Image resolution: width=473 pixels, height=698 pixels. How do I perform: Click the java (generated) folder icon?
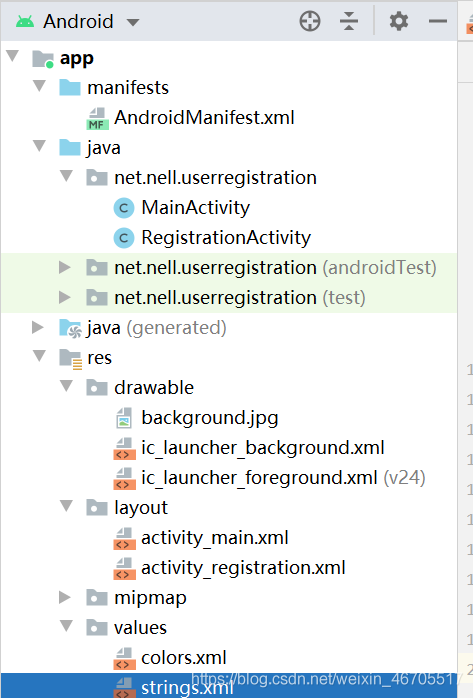point(71,329)
